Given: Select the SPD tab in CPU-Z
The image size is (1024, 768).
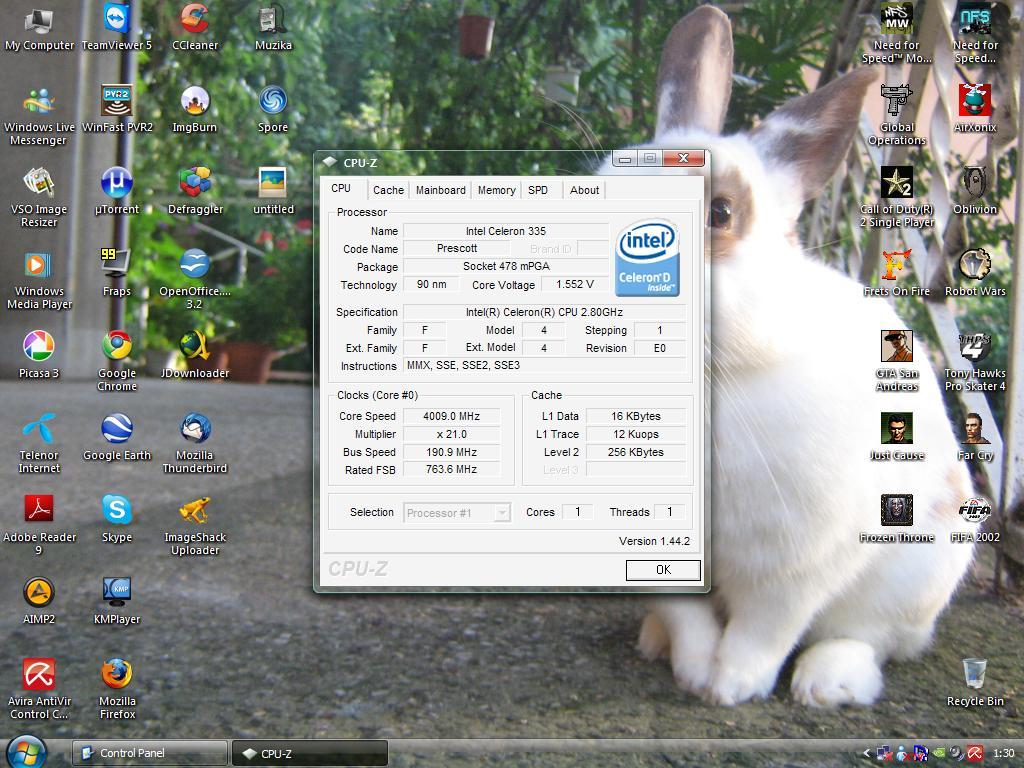Looking at the screenshot, I should coord(538,190).
